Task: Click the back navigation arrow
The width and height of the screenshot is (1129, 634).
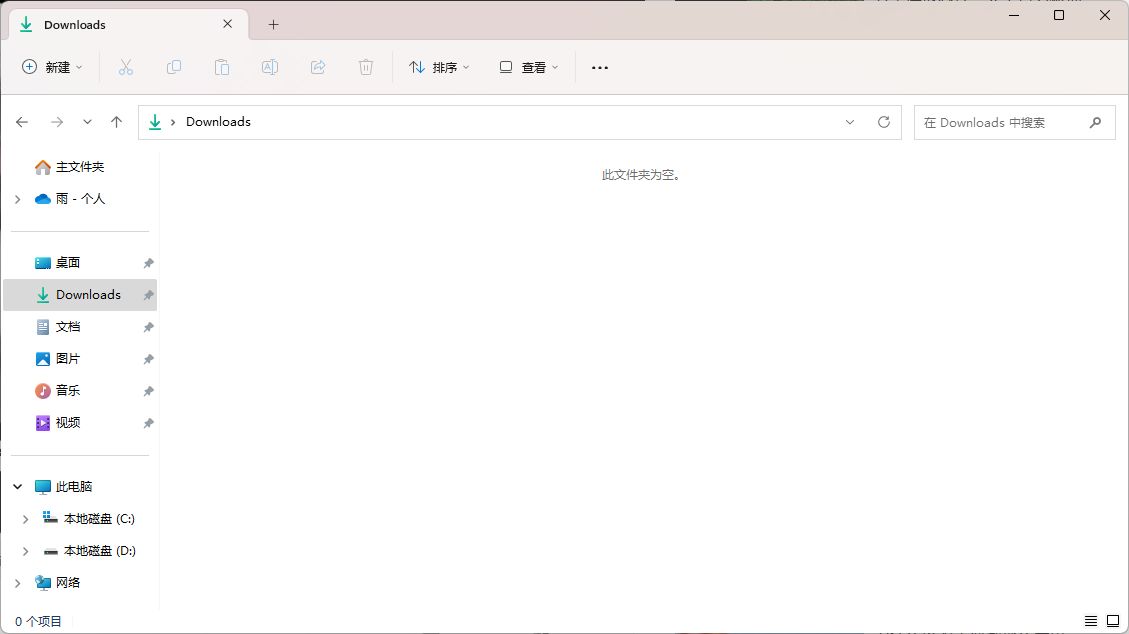Action: pos(22,121)
